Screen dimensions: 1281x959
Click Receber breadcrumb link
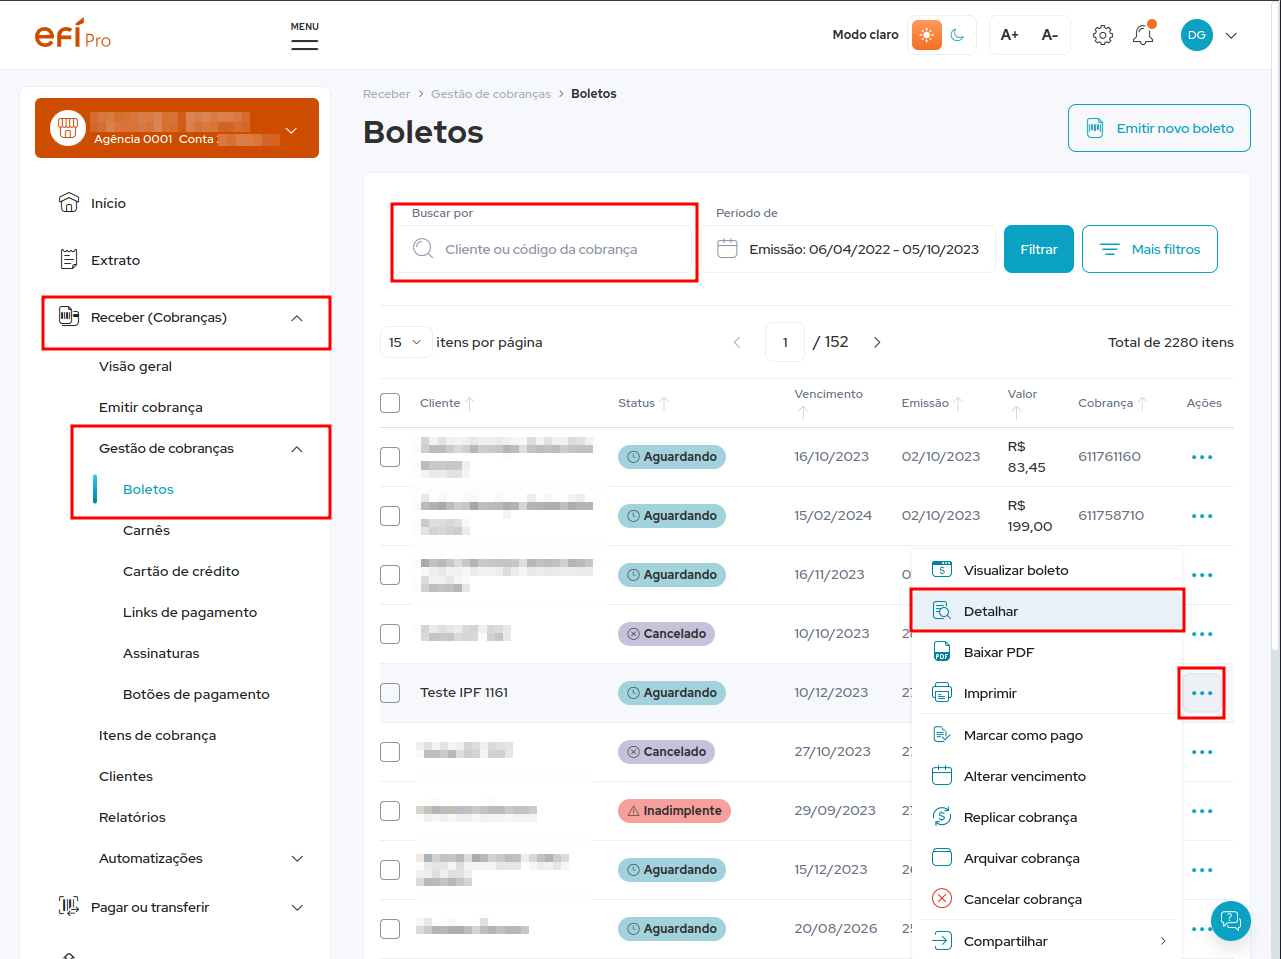click(x=386, y=94)
